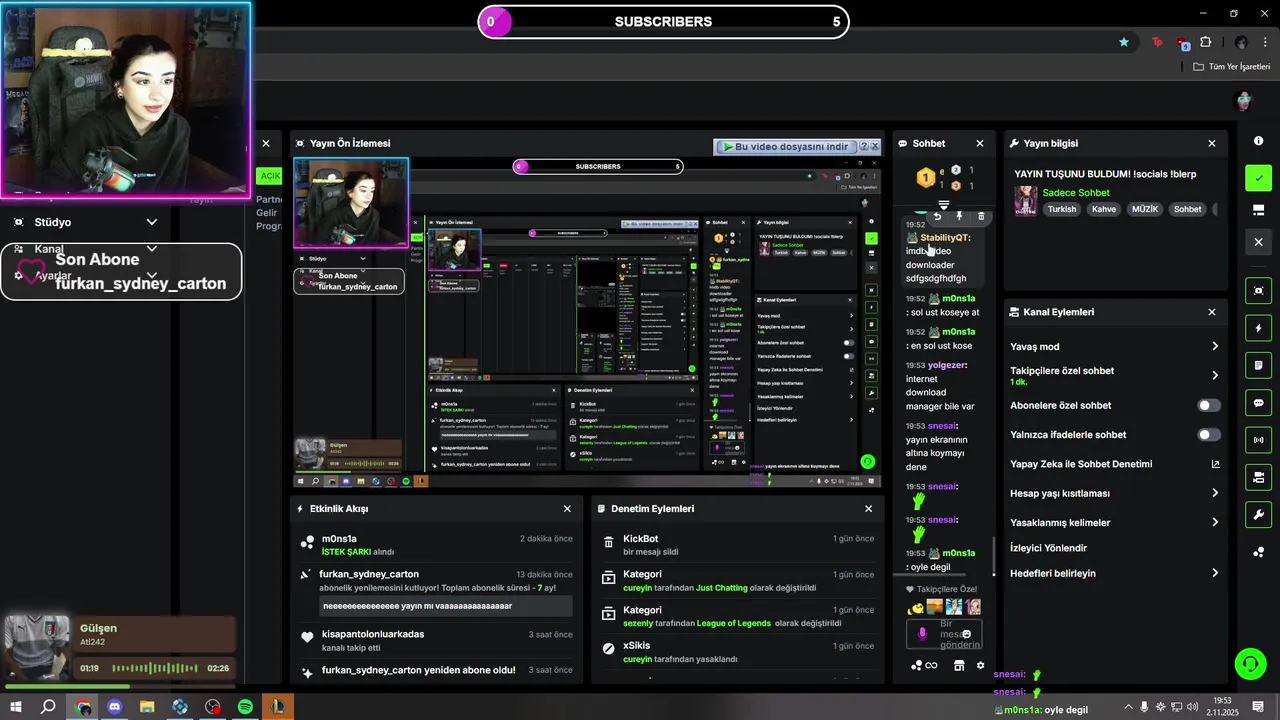Open the green headset support button
The image size is (1280, 720).
click(1250, 663)
